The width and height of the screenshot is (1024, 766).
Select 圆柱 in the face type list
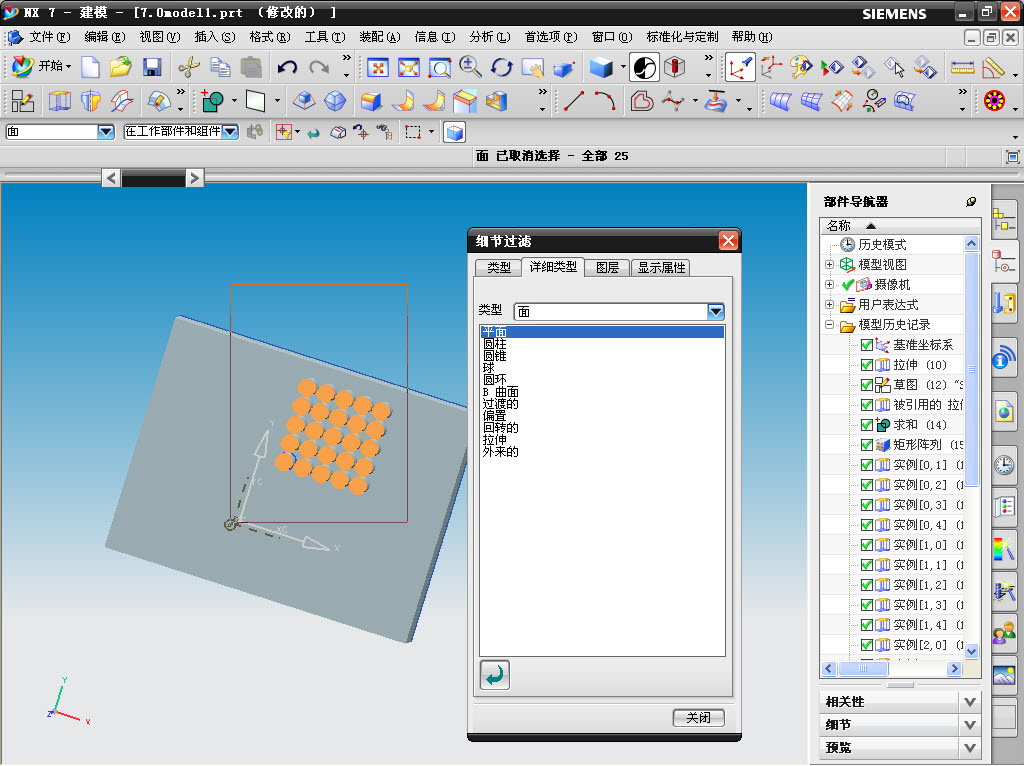[494, 344]
